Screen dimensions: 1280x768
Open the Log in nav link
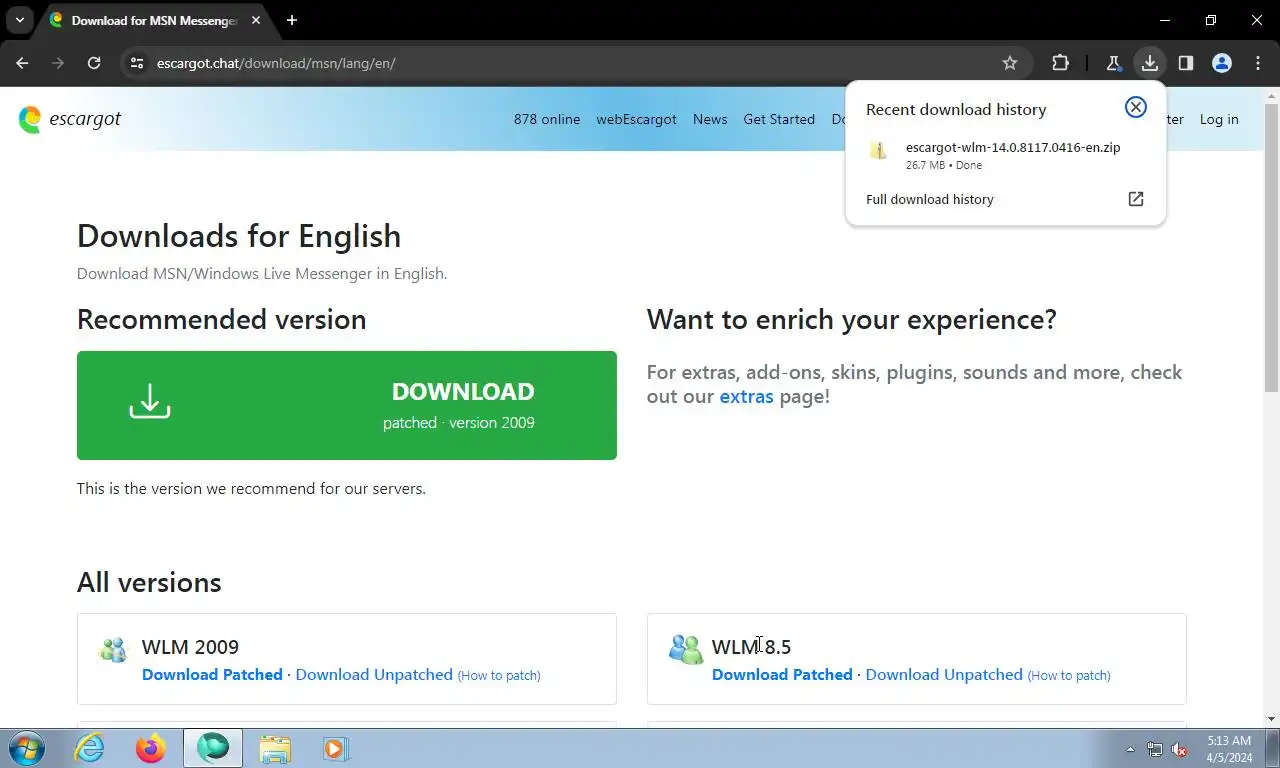coord(1219,119)
